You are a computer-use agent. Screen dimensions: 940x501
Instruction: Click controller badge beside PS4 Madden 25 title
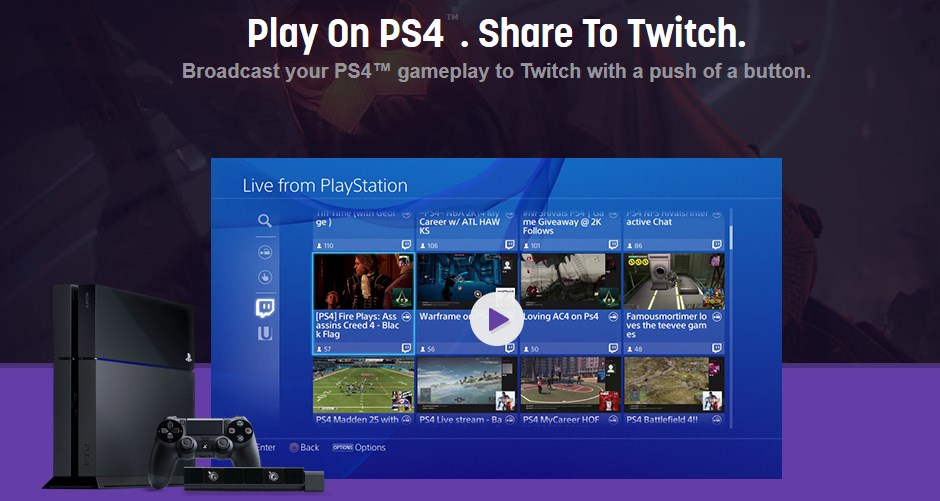[406, 420]
